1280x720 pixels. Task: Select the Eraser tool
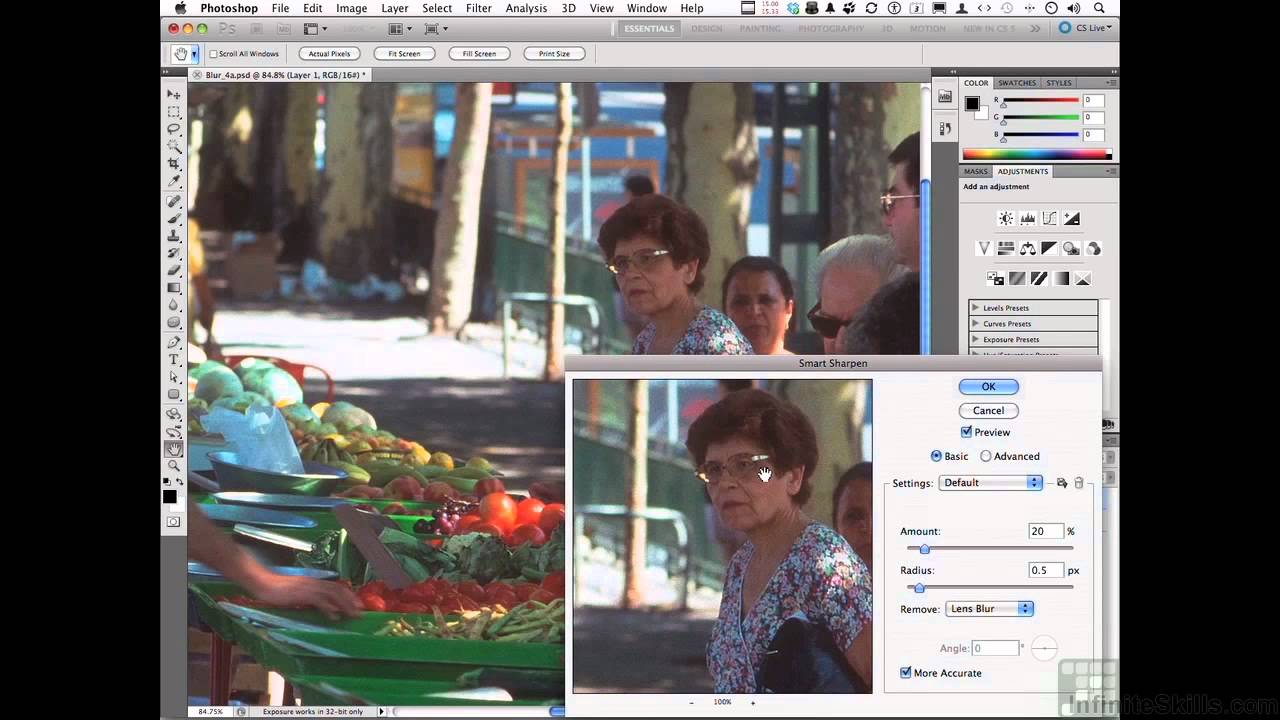(174, 270)
